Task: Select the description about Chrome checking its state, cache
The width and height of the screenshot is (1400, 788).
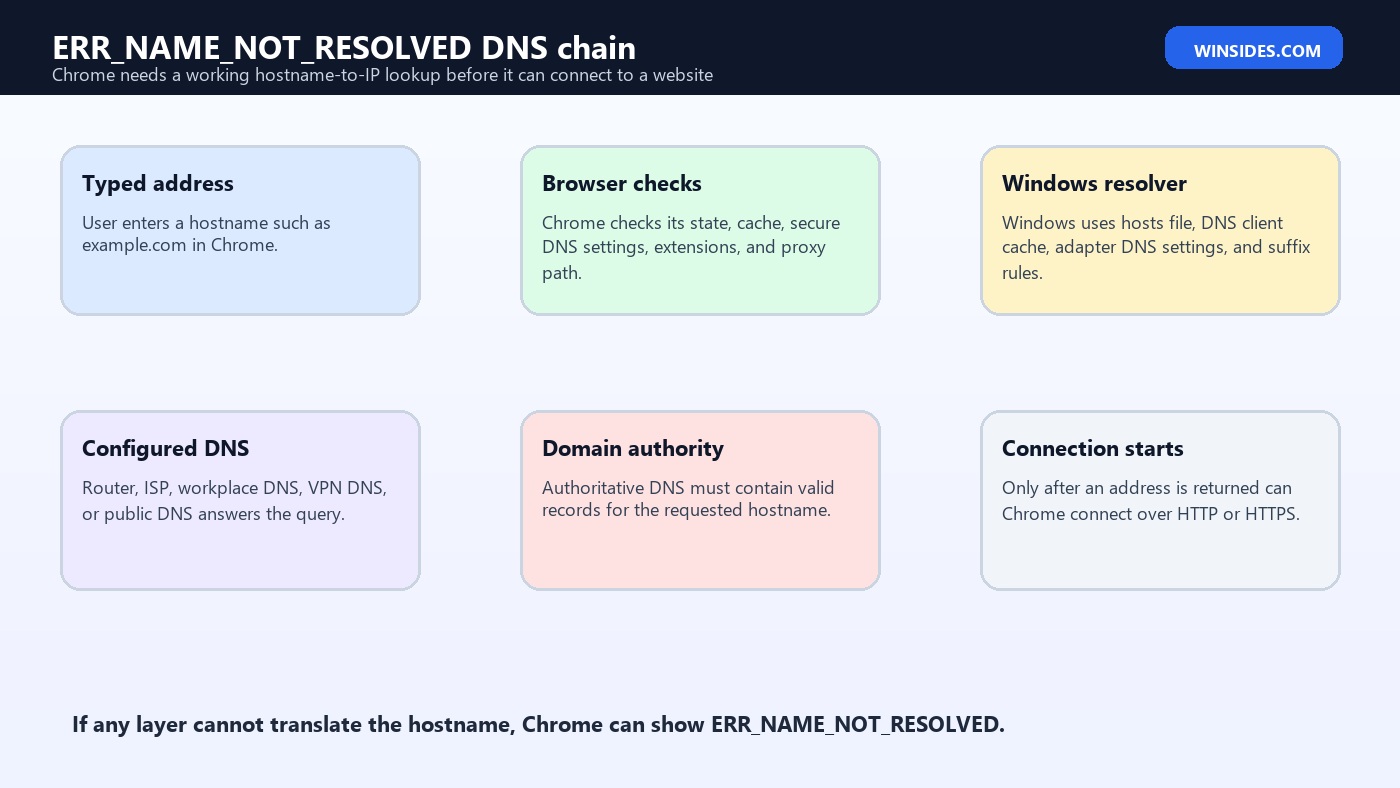Action: [691, 247]
